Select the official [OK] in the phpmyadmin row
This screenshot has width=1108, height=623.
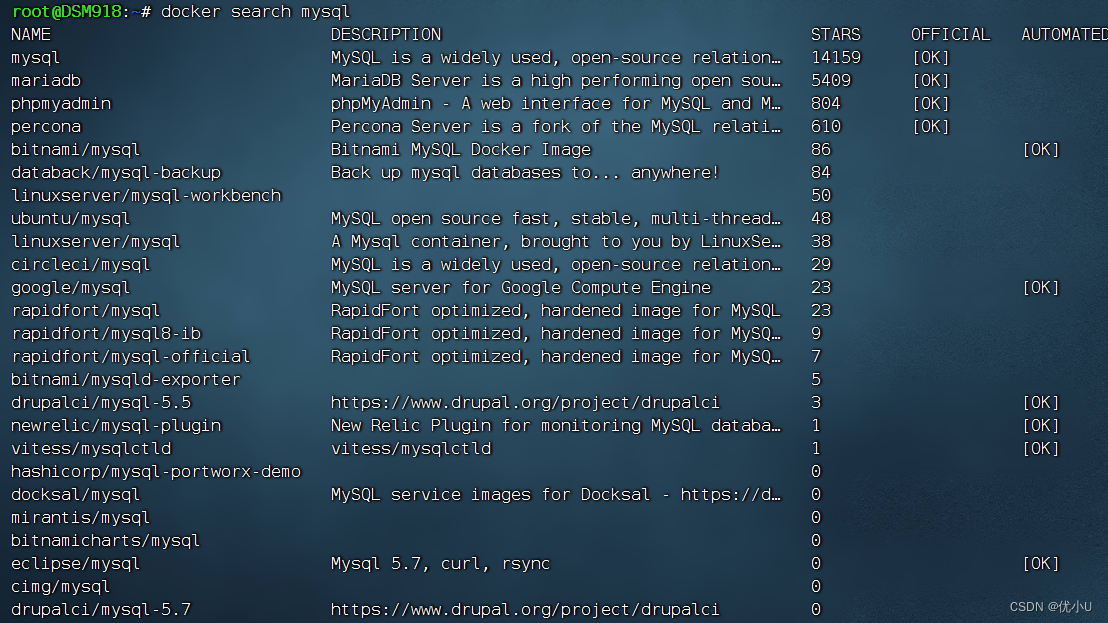931,104
